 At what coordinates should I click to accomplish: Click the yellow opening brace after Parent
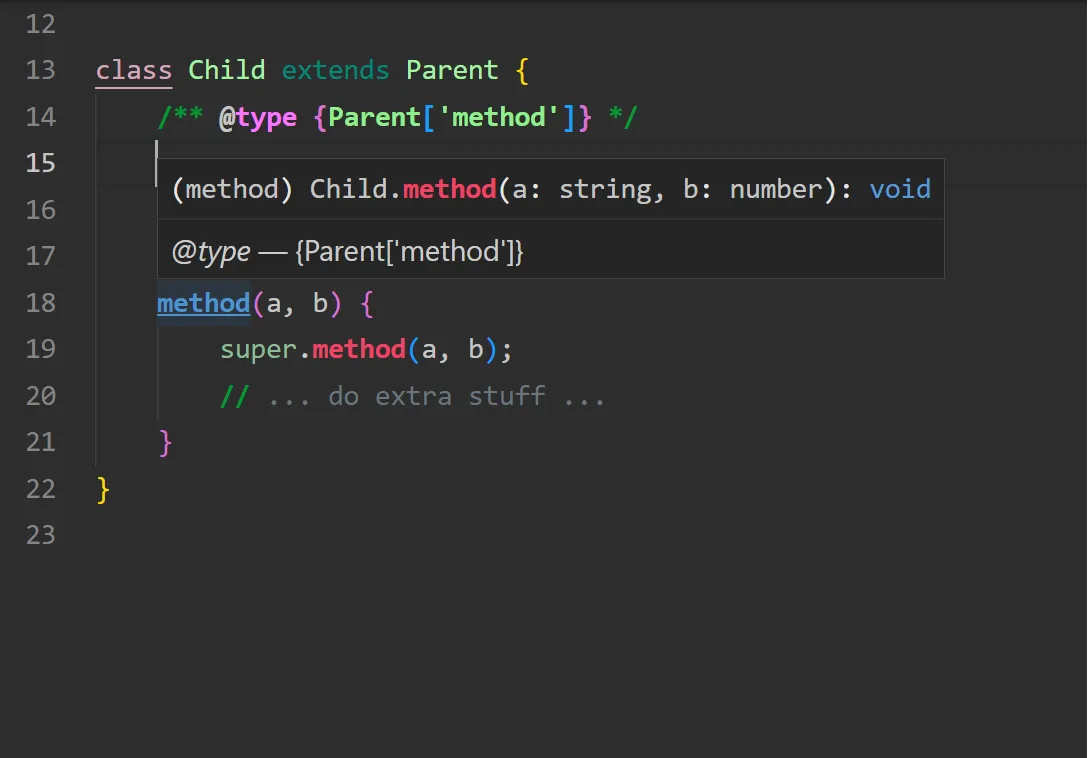point(521,71)
